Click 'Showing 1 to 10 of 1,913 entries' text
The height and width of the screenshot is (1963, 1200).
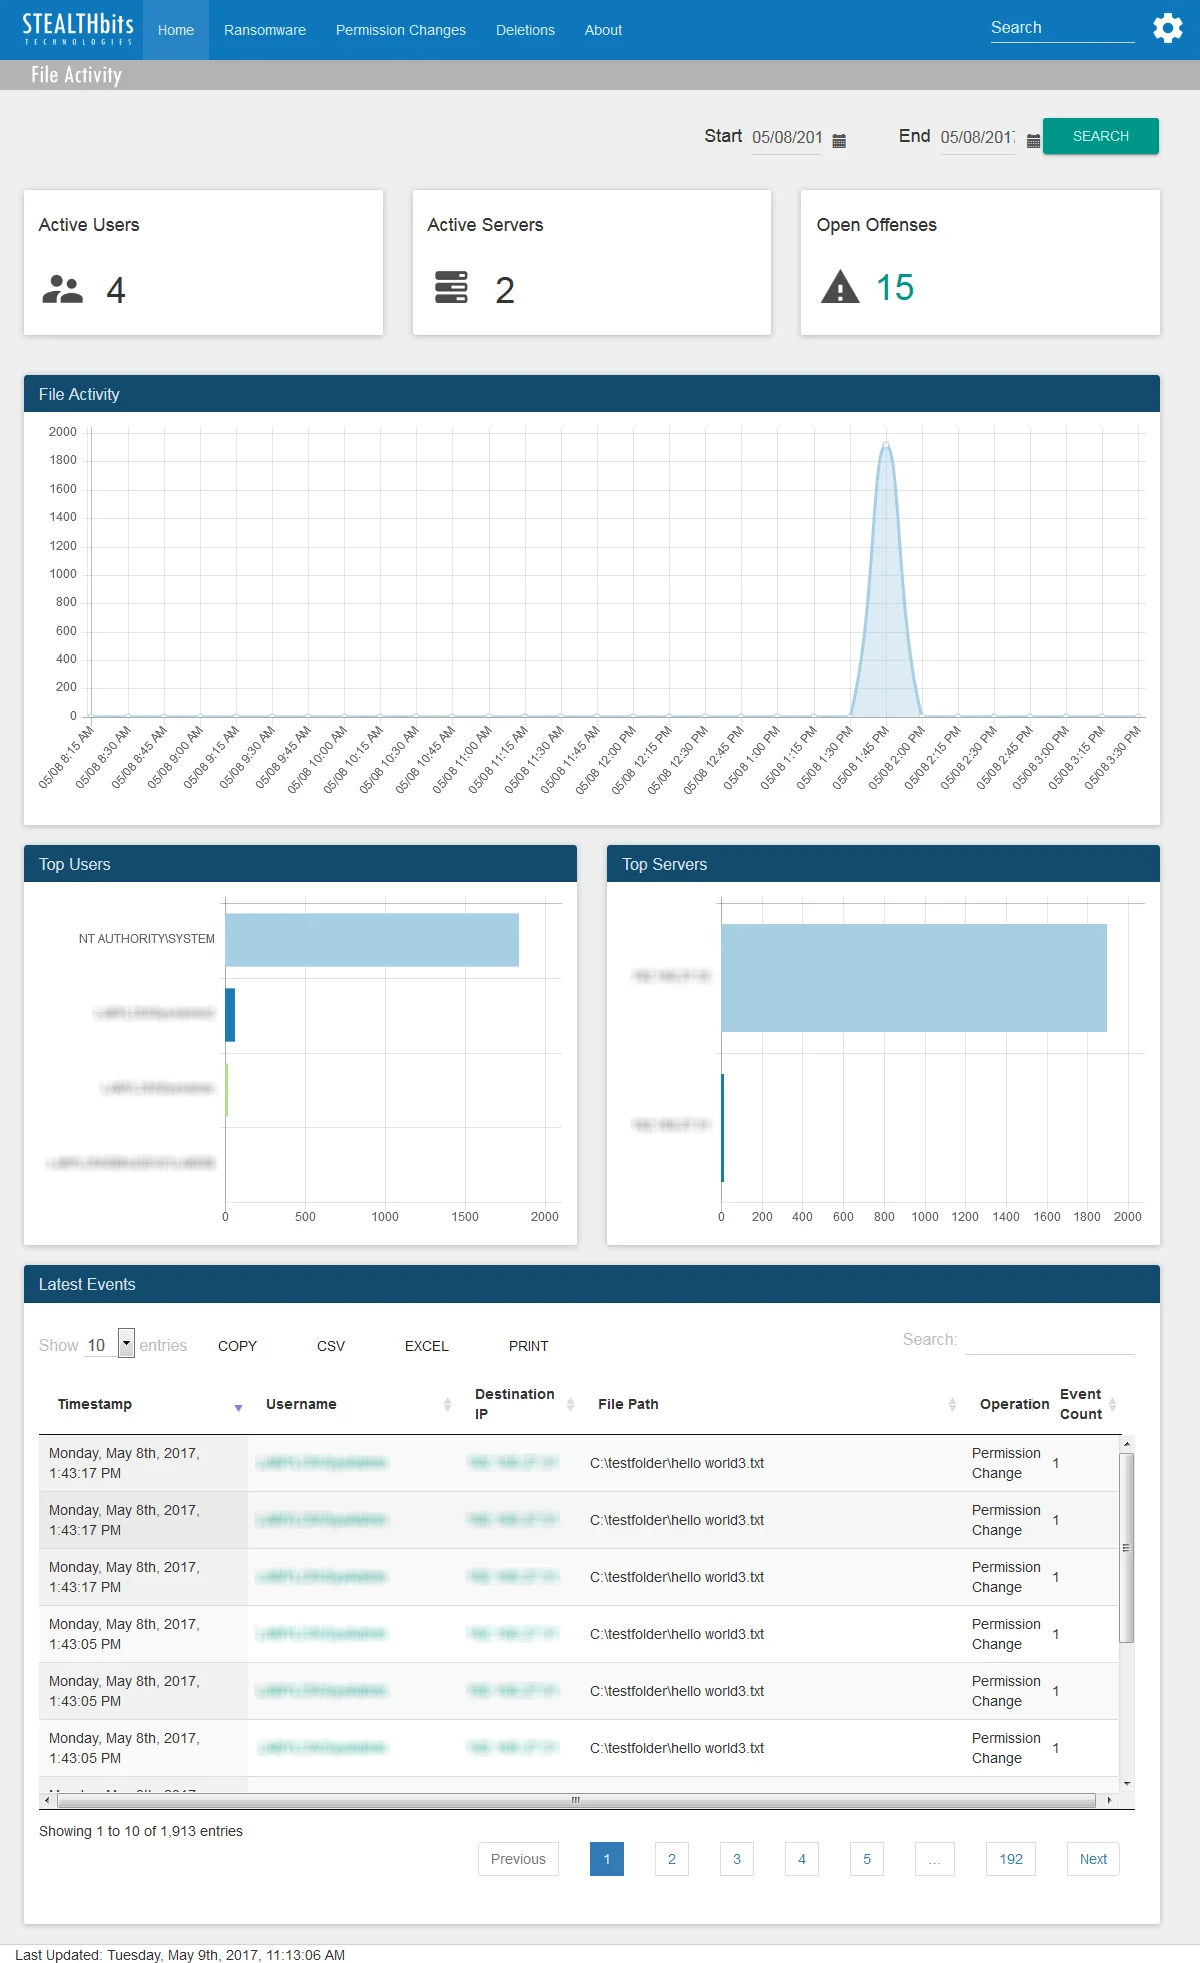point(141,1831)
